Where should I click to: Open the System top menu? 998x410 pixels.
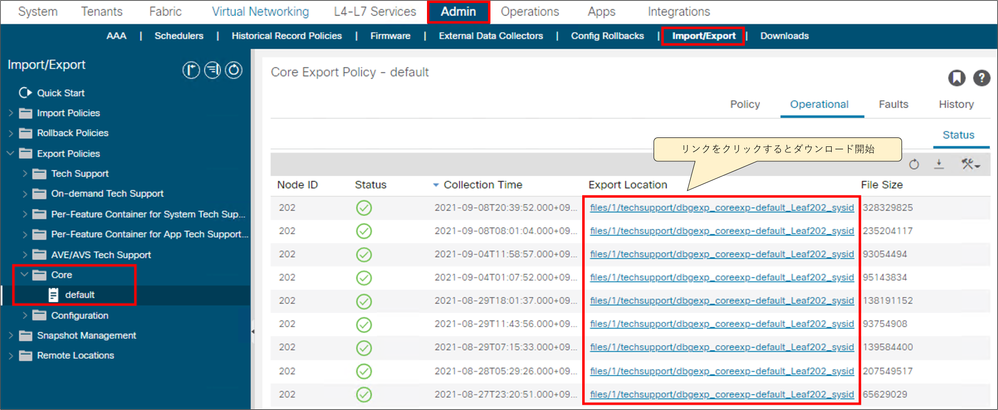tap(38, 11)
